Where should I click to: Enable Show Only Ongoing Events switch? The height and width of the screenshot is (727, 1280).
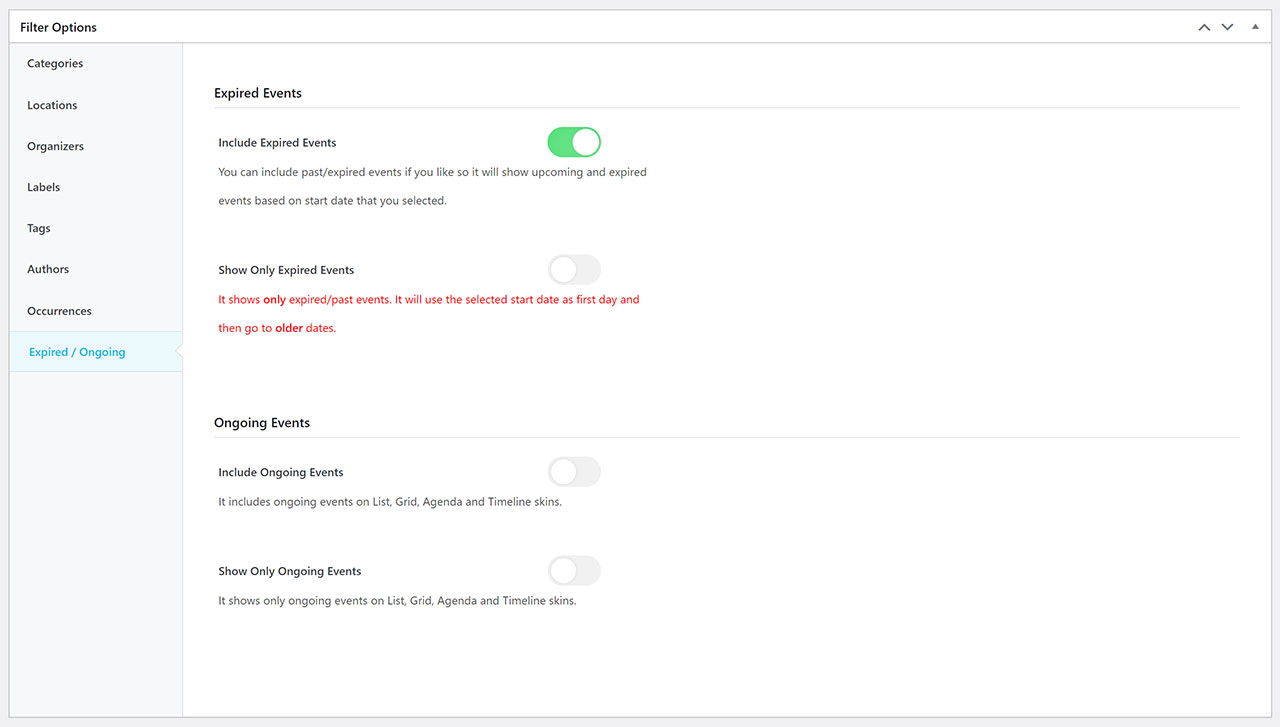click(574, 571)
